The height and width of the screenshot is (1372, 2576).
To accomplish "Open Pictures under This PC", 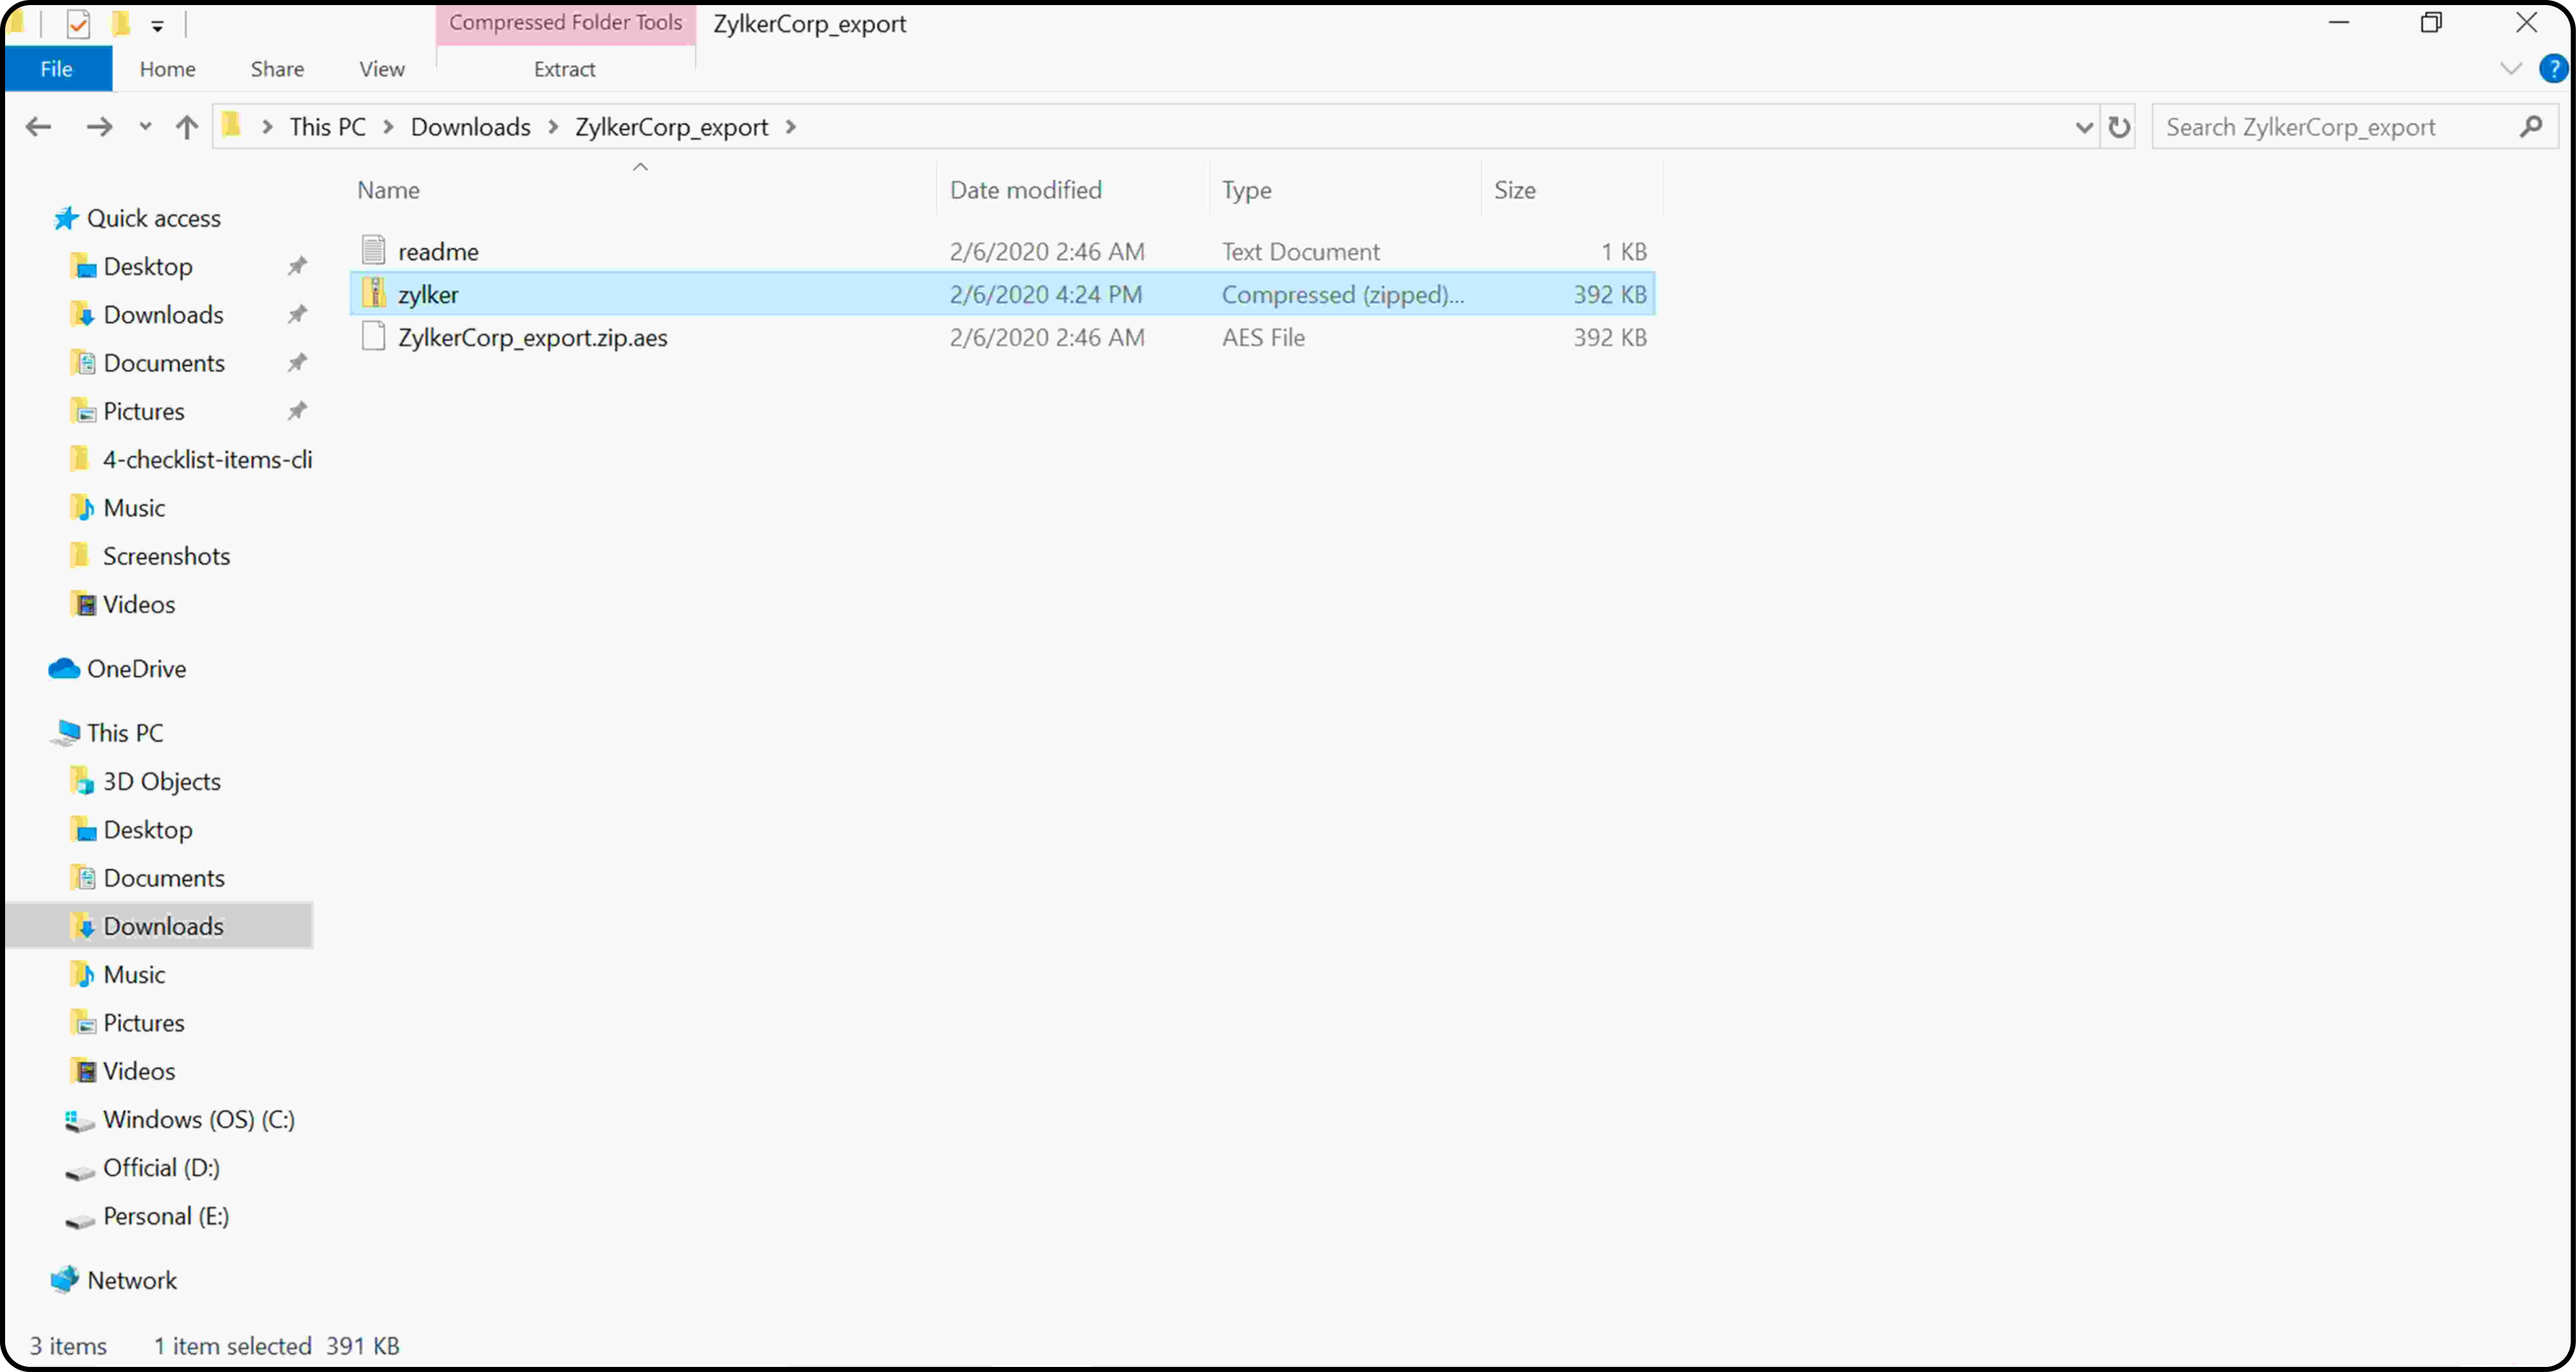I will tap(143, 1022).
